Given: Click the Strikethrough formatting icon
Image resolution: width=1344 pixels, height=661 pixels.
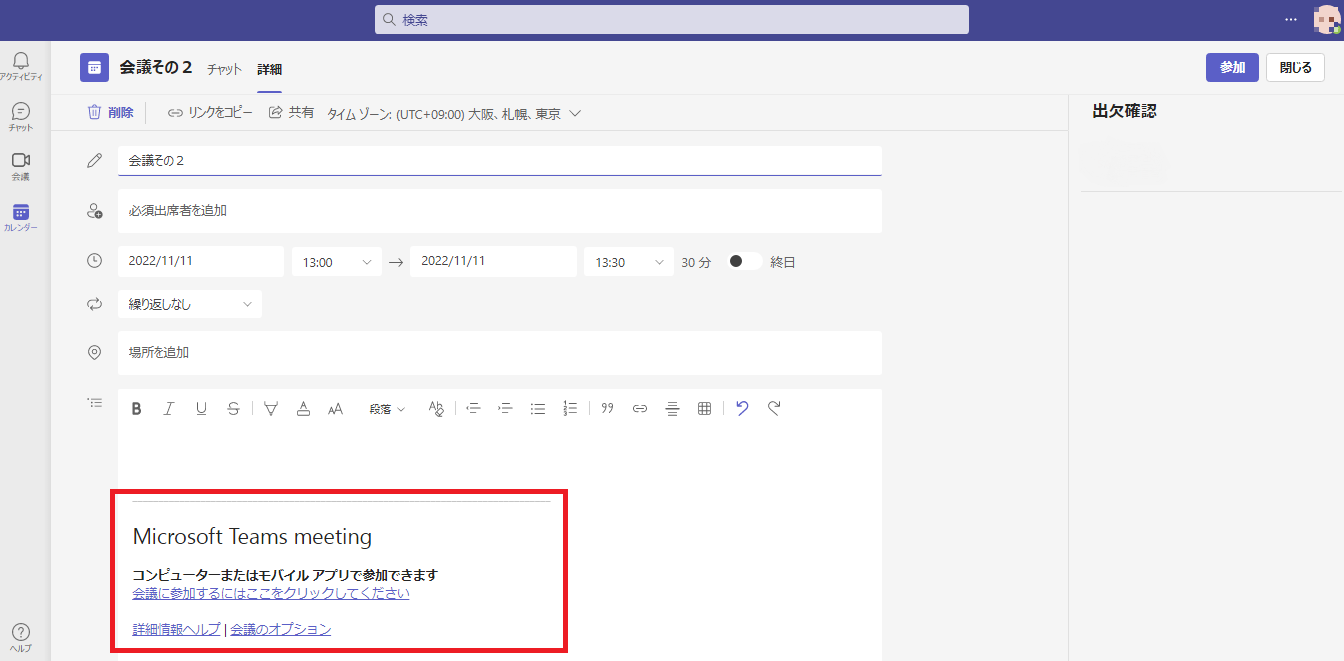Looking at the screenshot, I should tap(233, 408).
